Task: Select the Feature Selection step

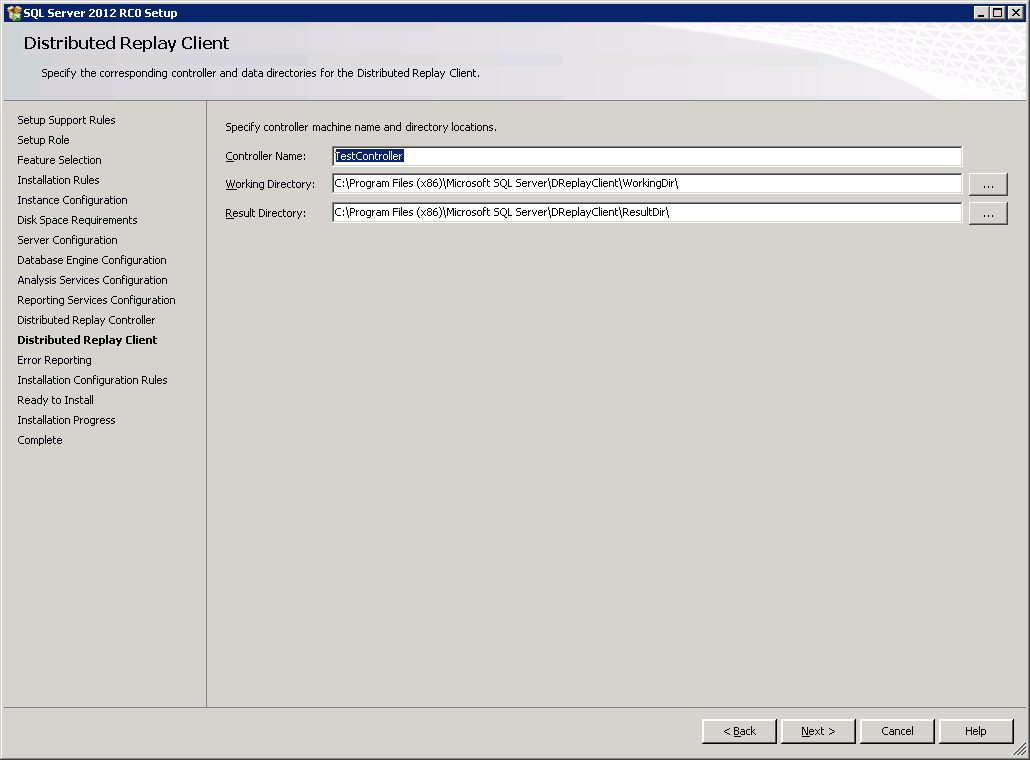Action: [59, 160]
